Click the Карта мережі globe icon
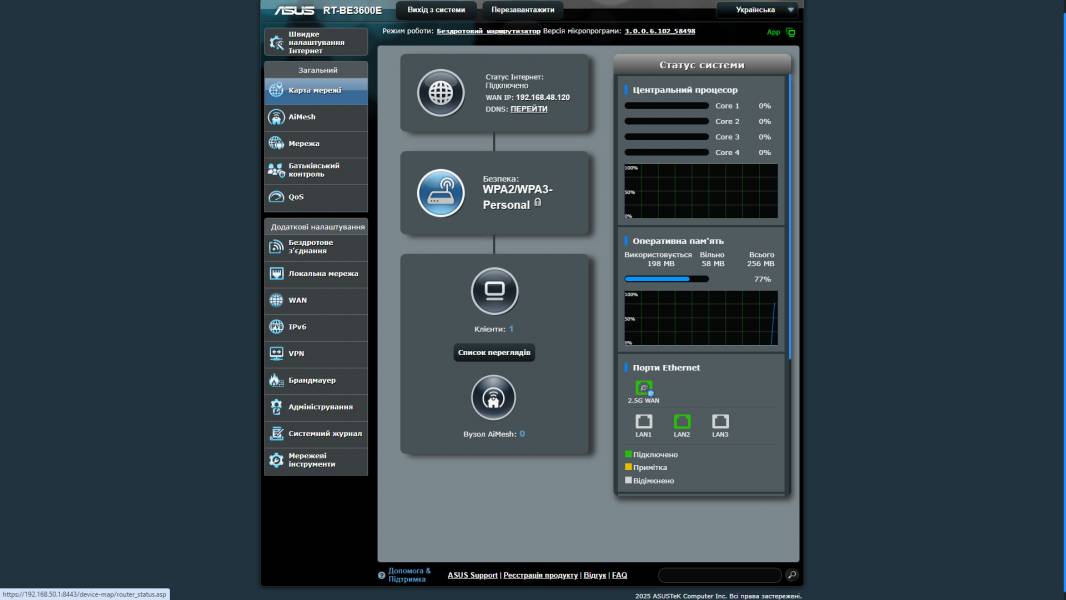Screen dimensions: 1066x600 (276, 90)
